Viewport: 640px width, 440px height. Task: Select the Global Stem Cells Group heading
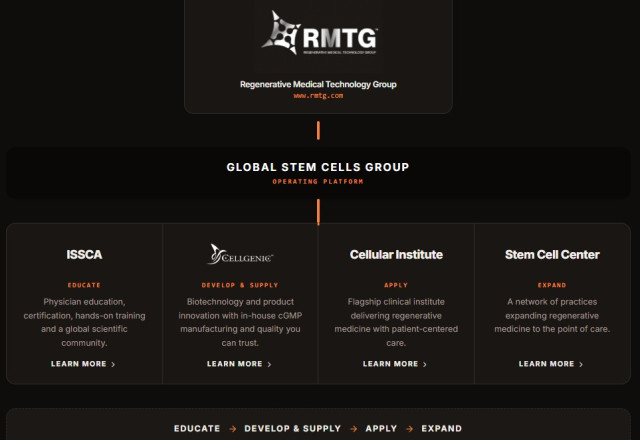coord(318,167)
